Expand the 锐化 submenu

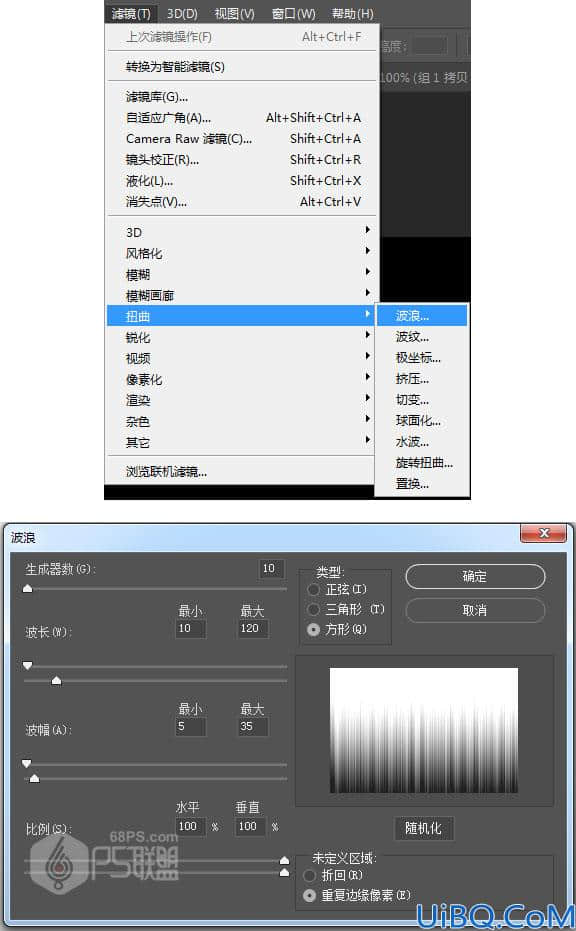tap(242, 337)
